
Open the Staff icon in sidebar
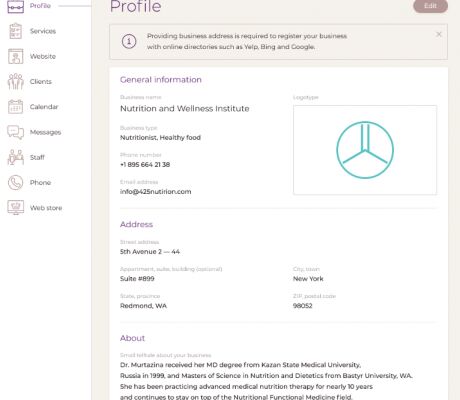[15, 157]
